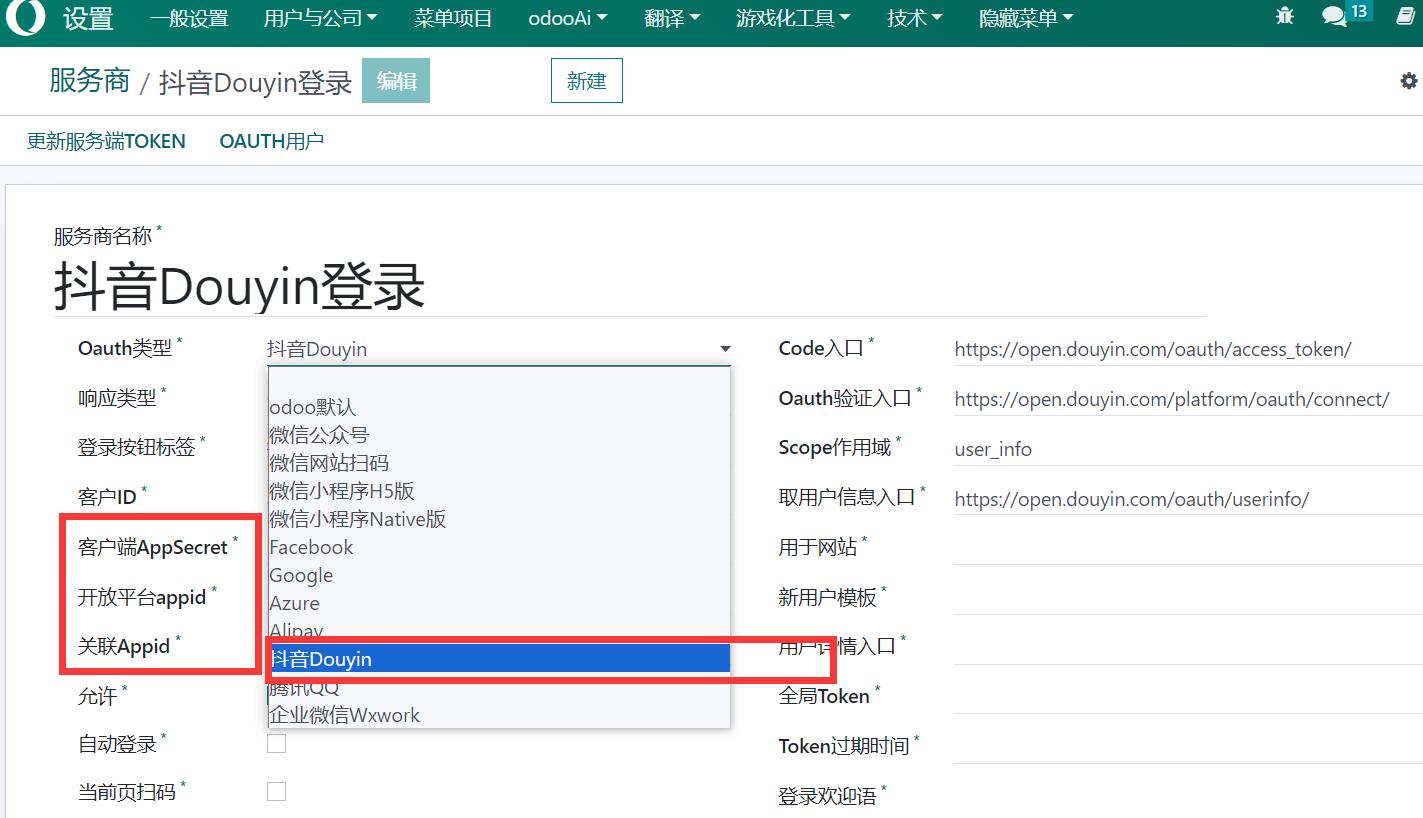
Task: Toggle the 自动登录 checkbox
Action: [x=276, y=743]
